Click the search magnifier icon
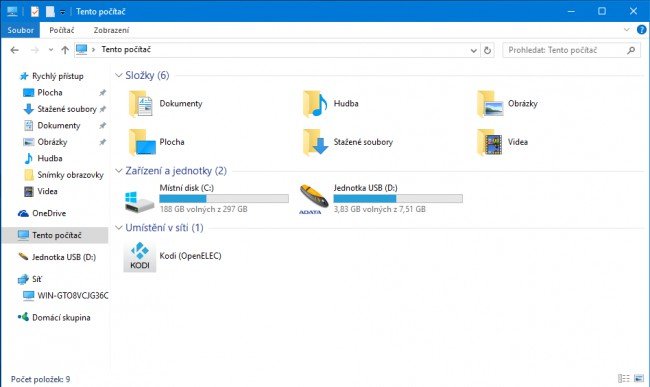 pyautogui.click(x=631, y=50)
